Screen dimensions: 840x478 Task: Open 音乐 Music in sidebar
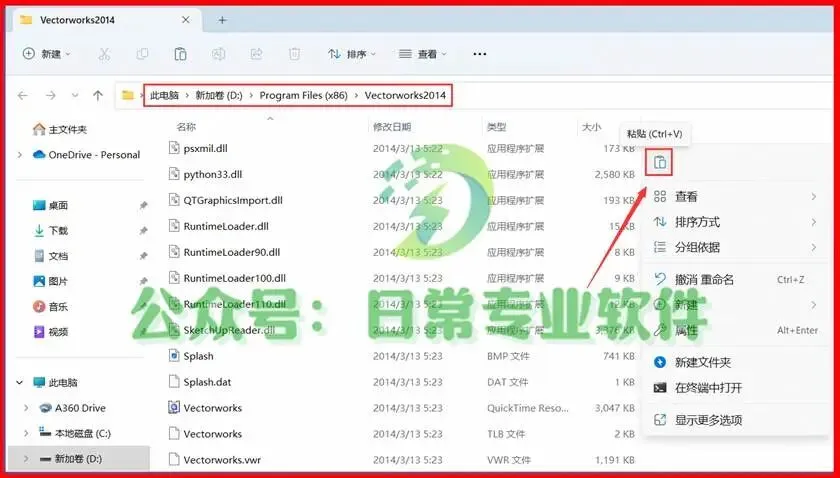pyautogui.click(x=50, y=307)
